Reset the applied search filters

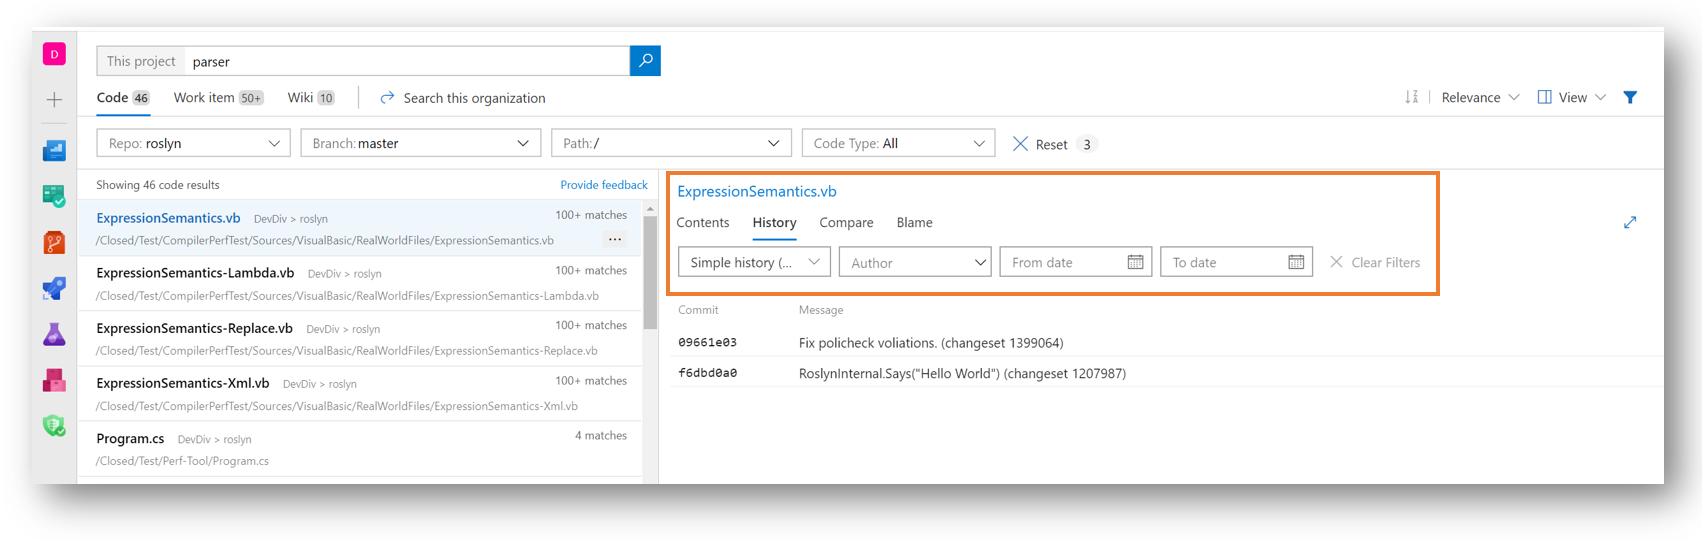(x=1040, y=144)
